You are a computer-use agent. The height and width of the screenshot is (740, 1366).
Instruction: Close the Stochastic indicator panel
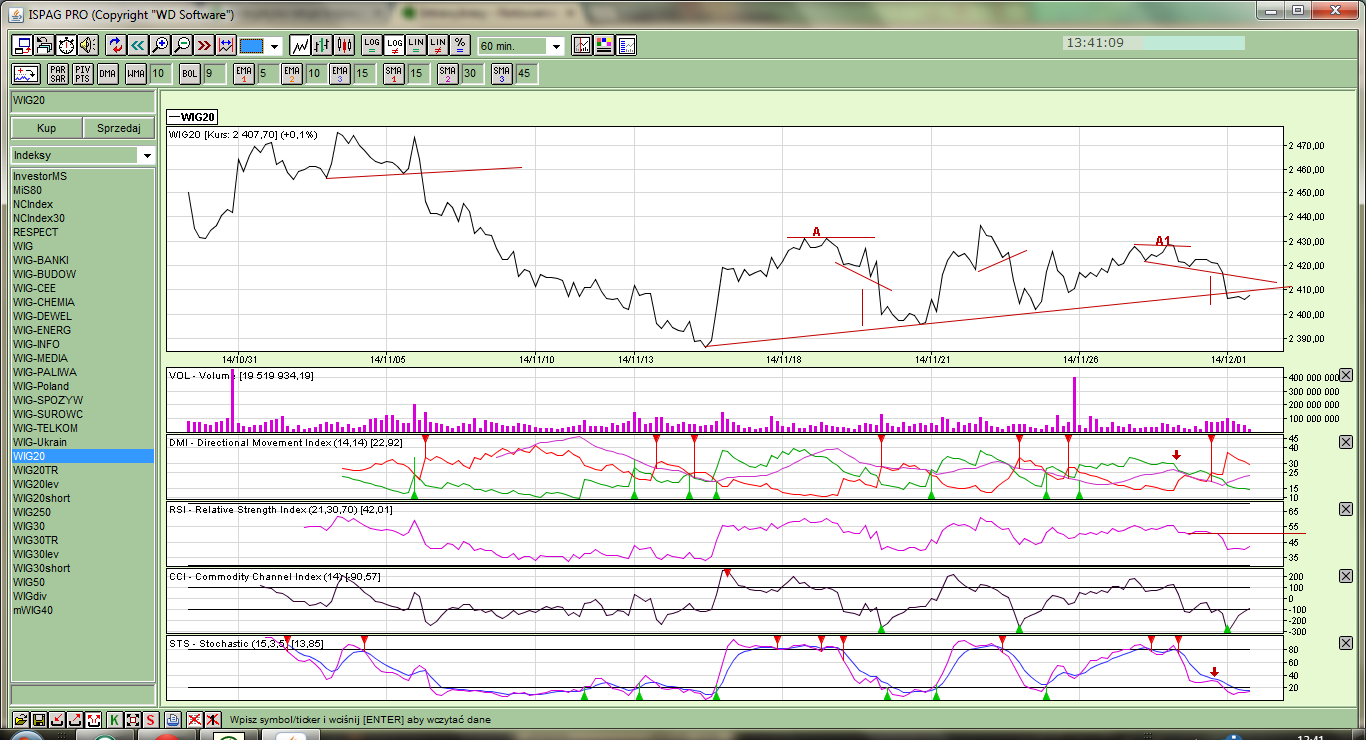point(1345,643)
